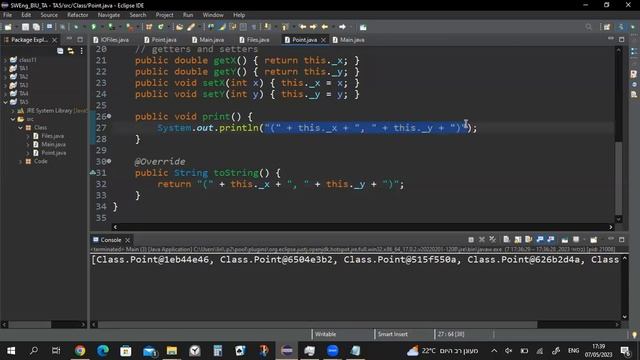The height and width of the screenshot is (360, 640).
Task: Open the Refactor menu
Action: (x=78, y=15)
